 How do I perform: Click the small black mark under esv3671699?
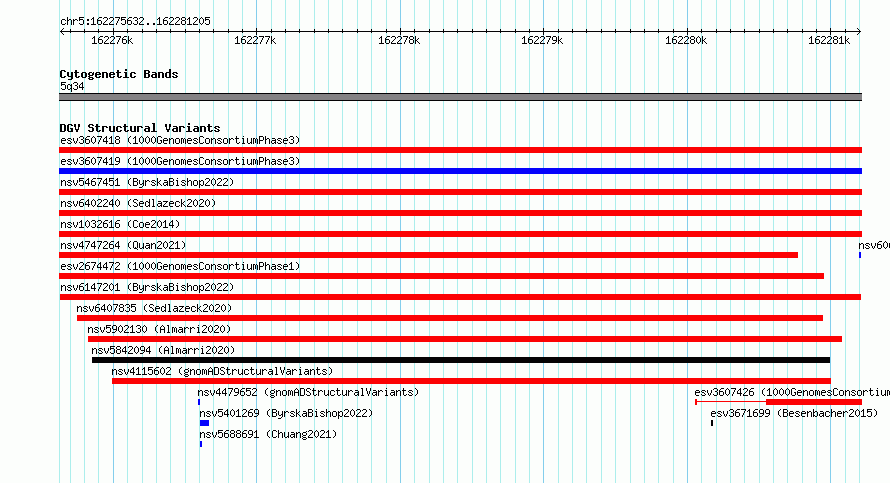[x=712, y=423]
